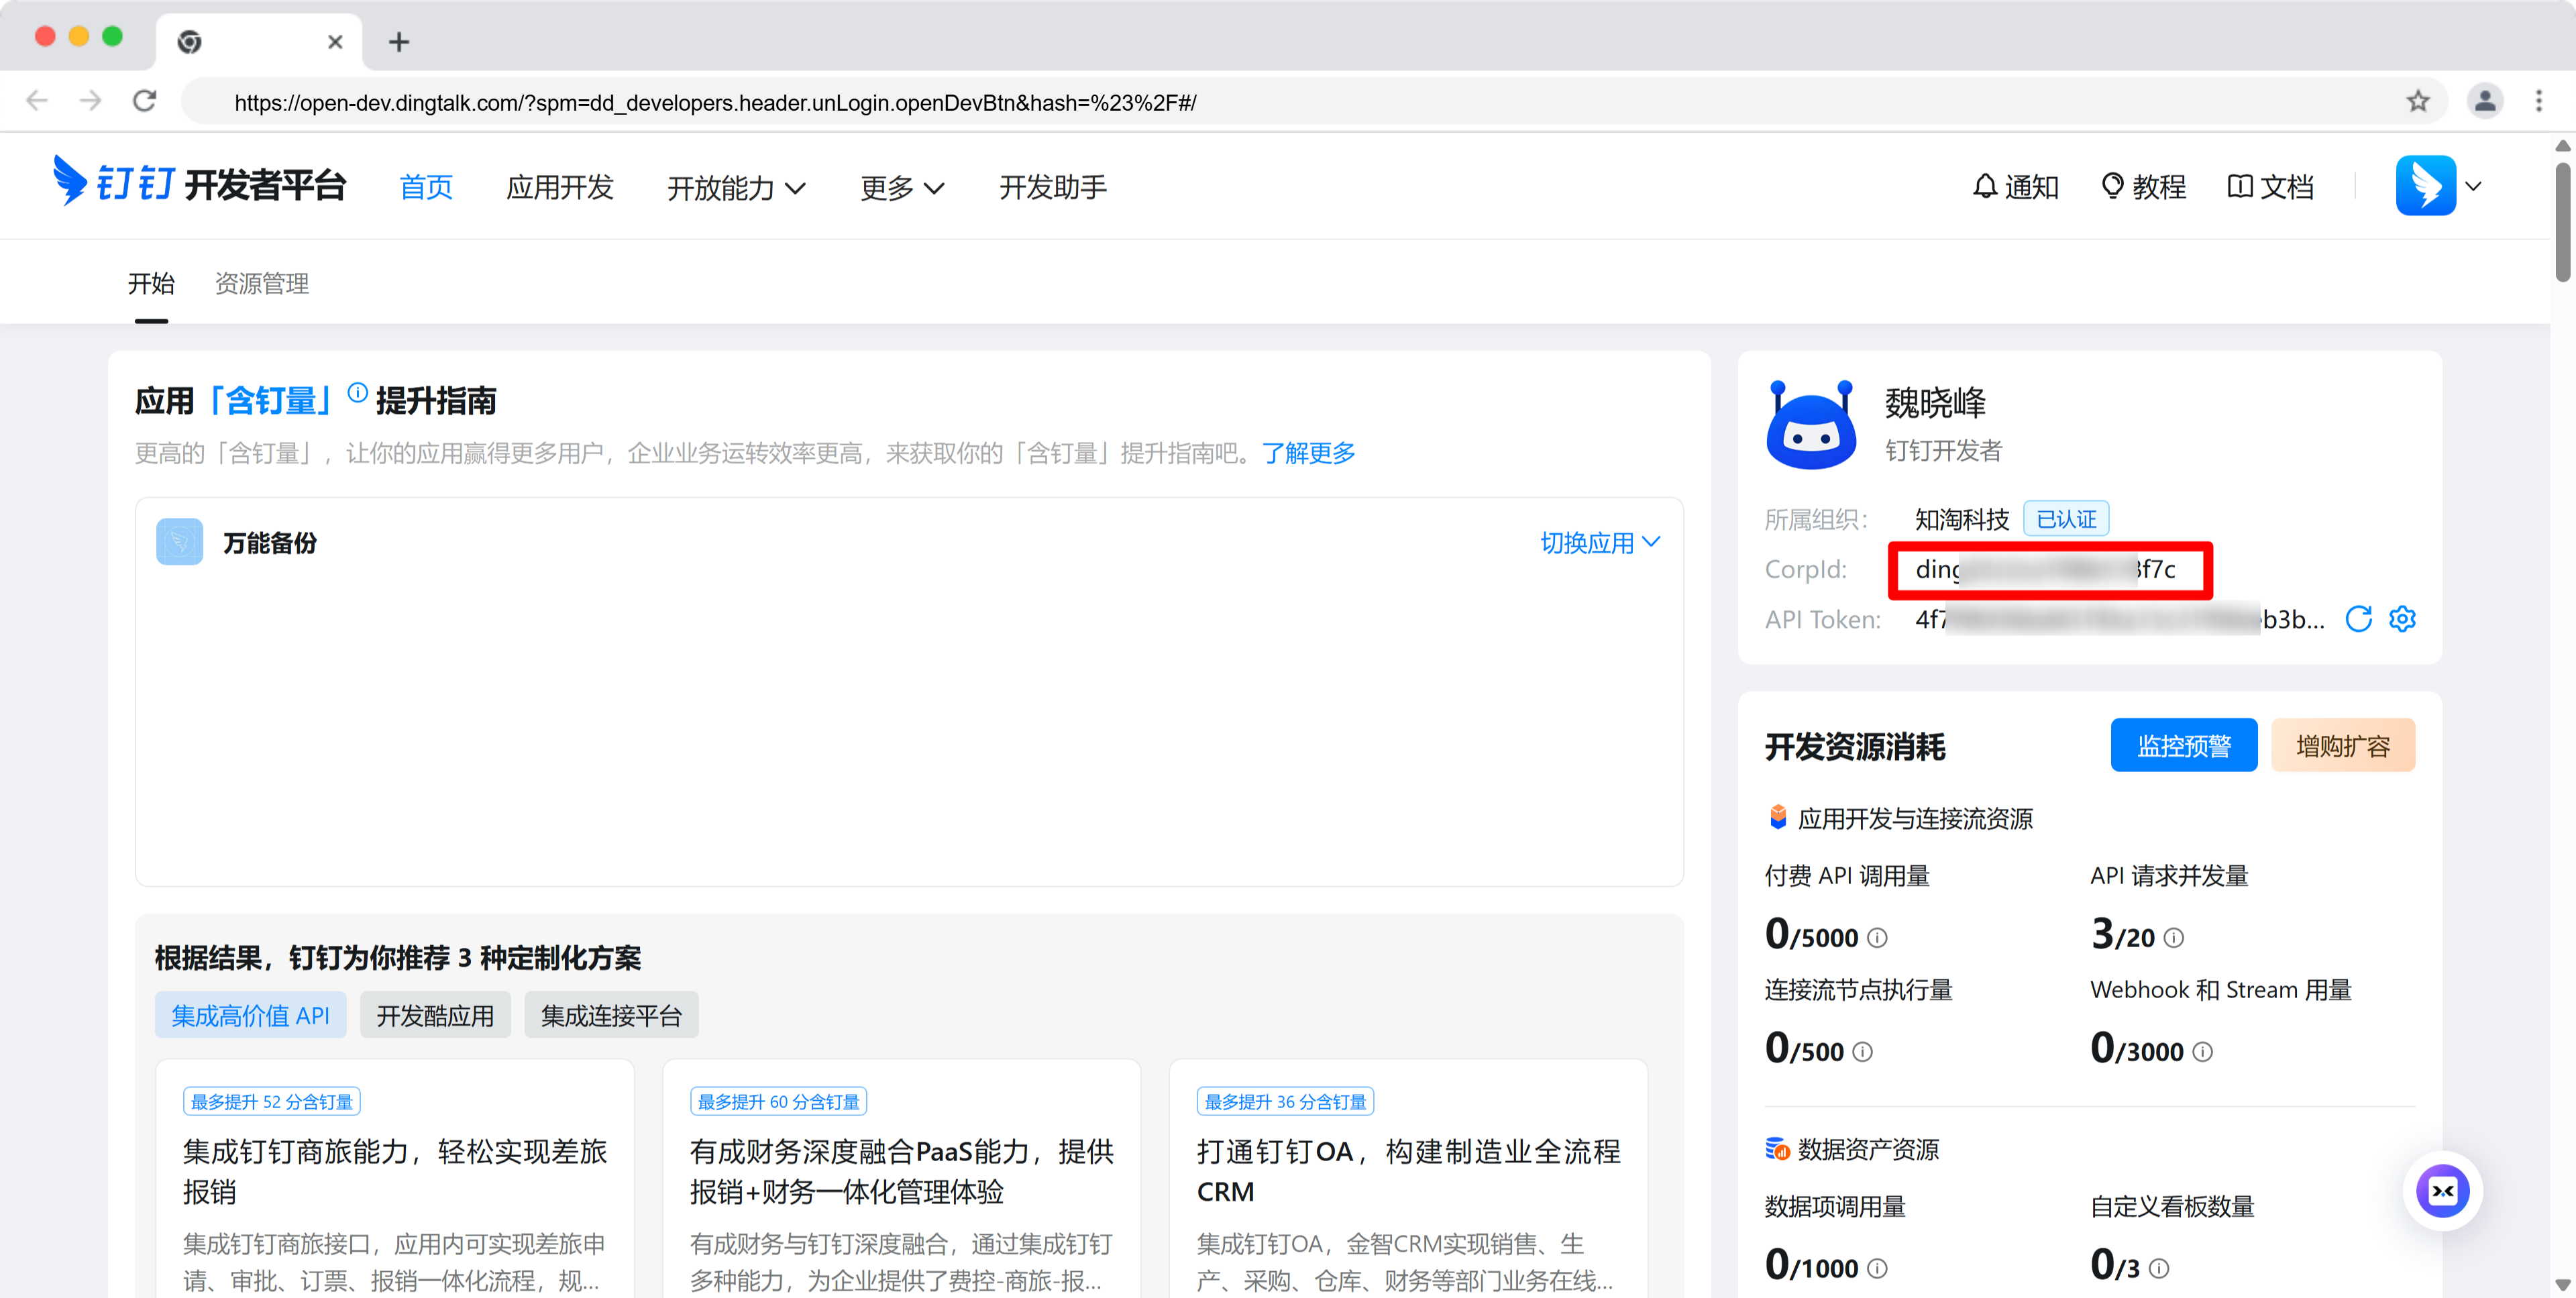This screenshot has width=2576, height=1298.
Task: Click the 最多提升 36 分含钉量 tag
Action: 1285,1101
